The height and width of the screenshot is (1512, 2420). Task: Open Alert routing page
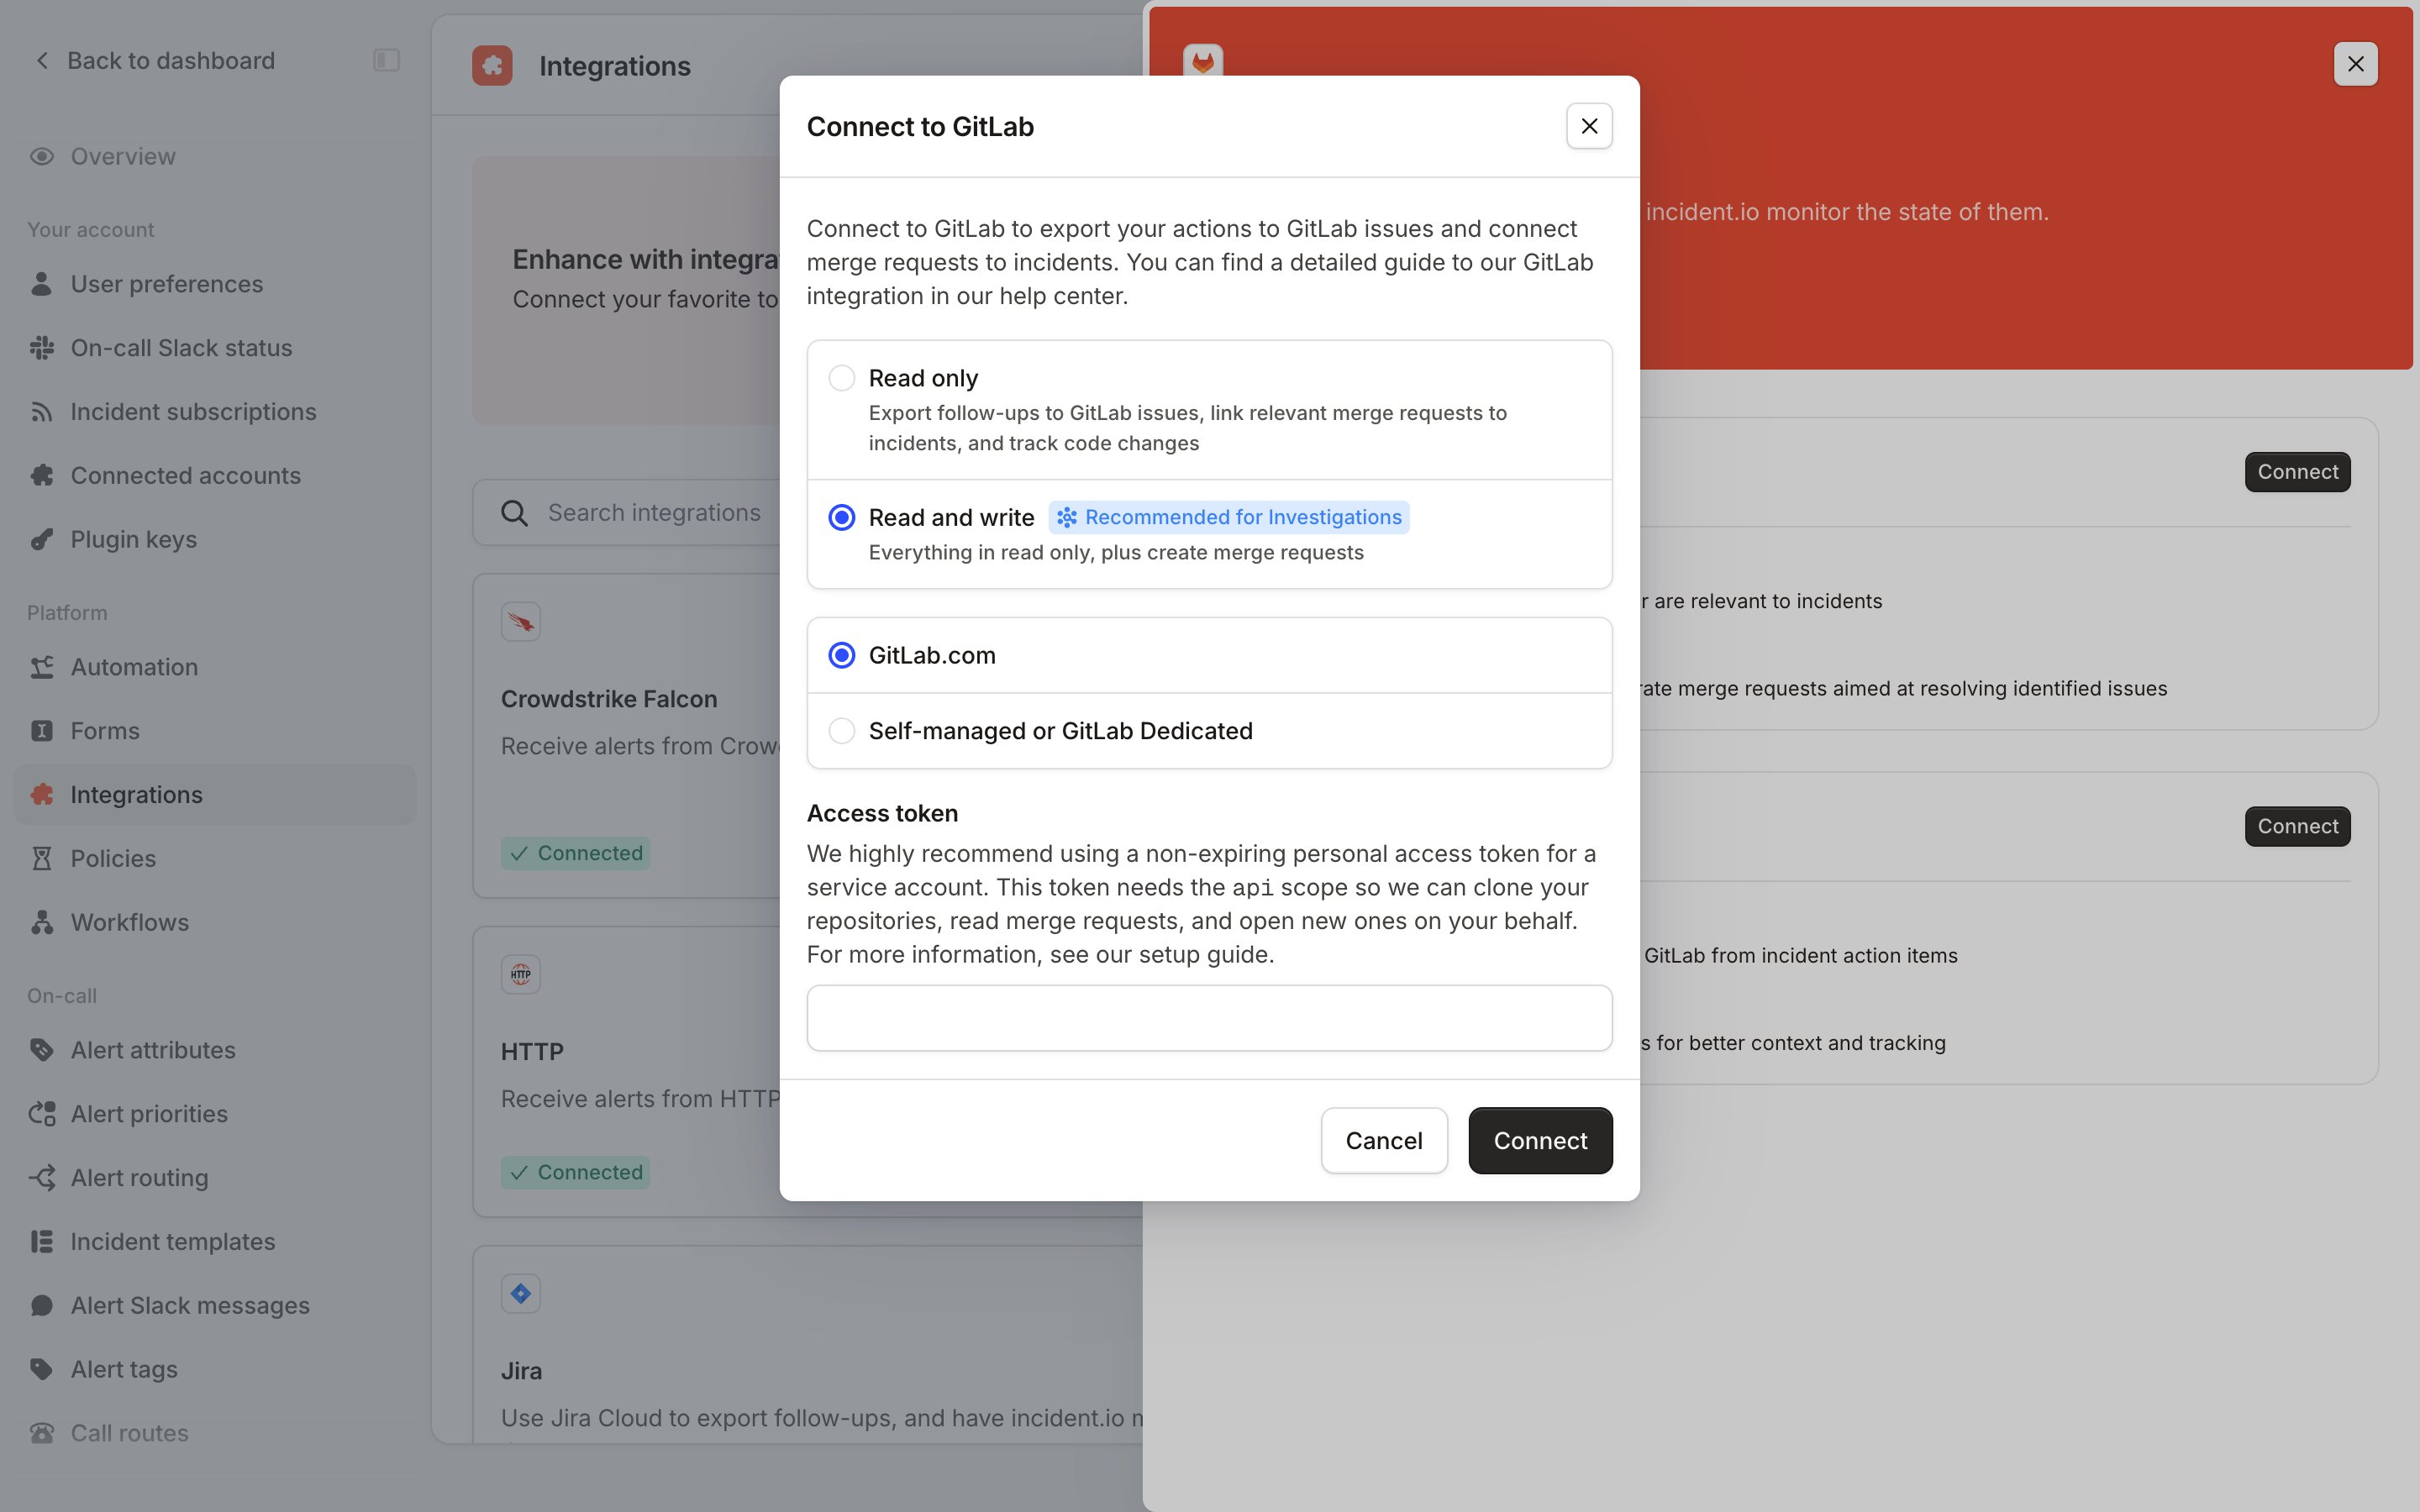coord(215,1178)
